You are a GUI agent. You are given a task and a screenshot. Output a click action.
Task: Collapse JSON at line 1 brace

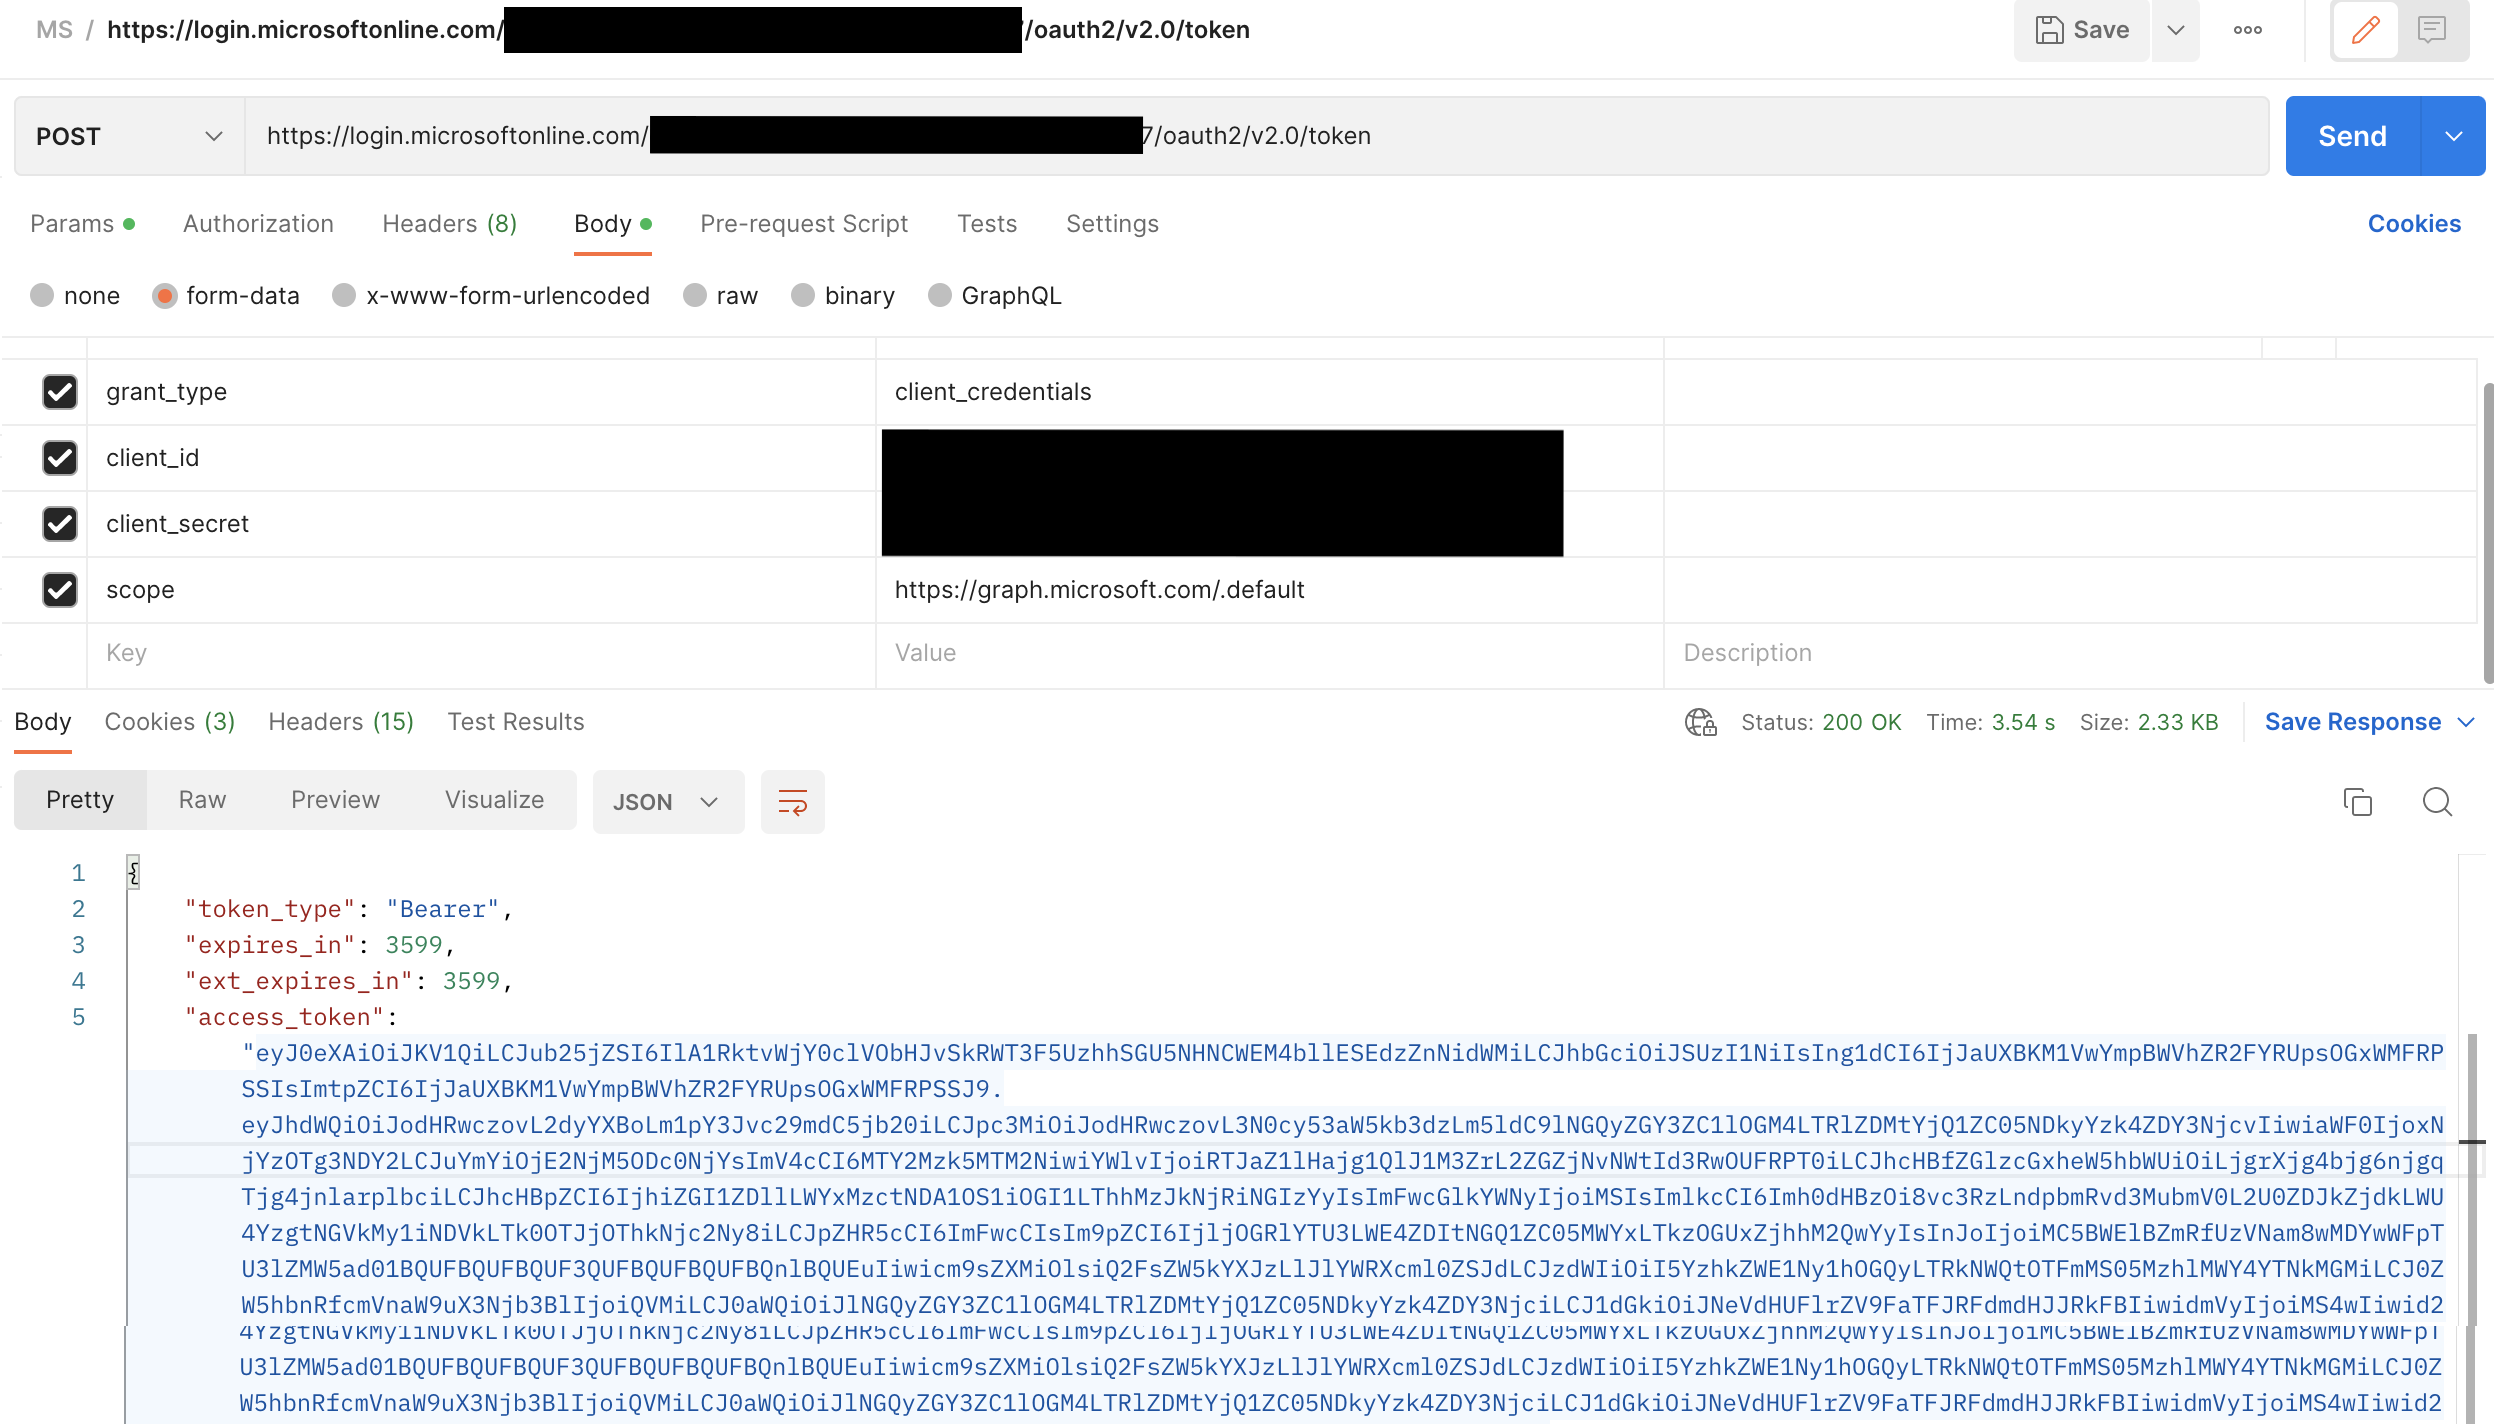(x=134, y=873)
